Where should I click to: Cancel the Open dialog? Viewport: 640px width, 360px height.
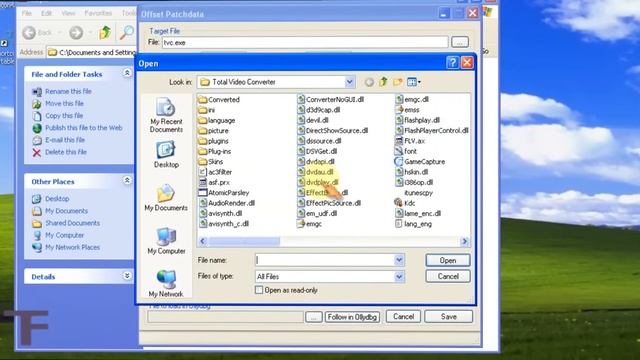click(x=448, y=277)
